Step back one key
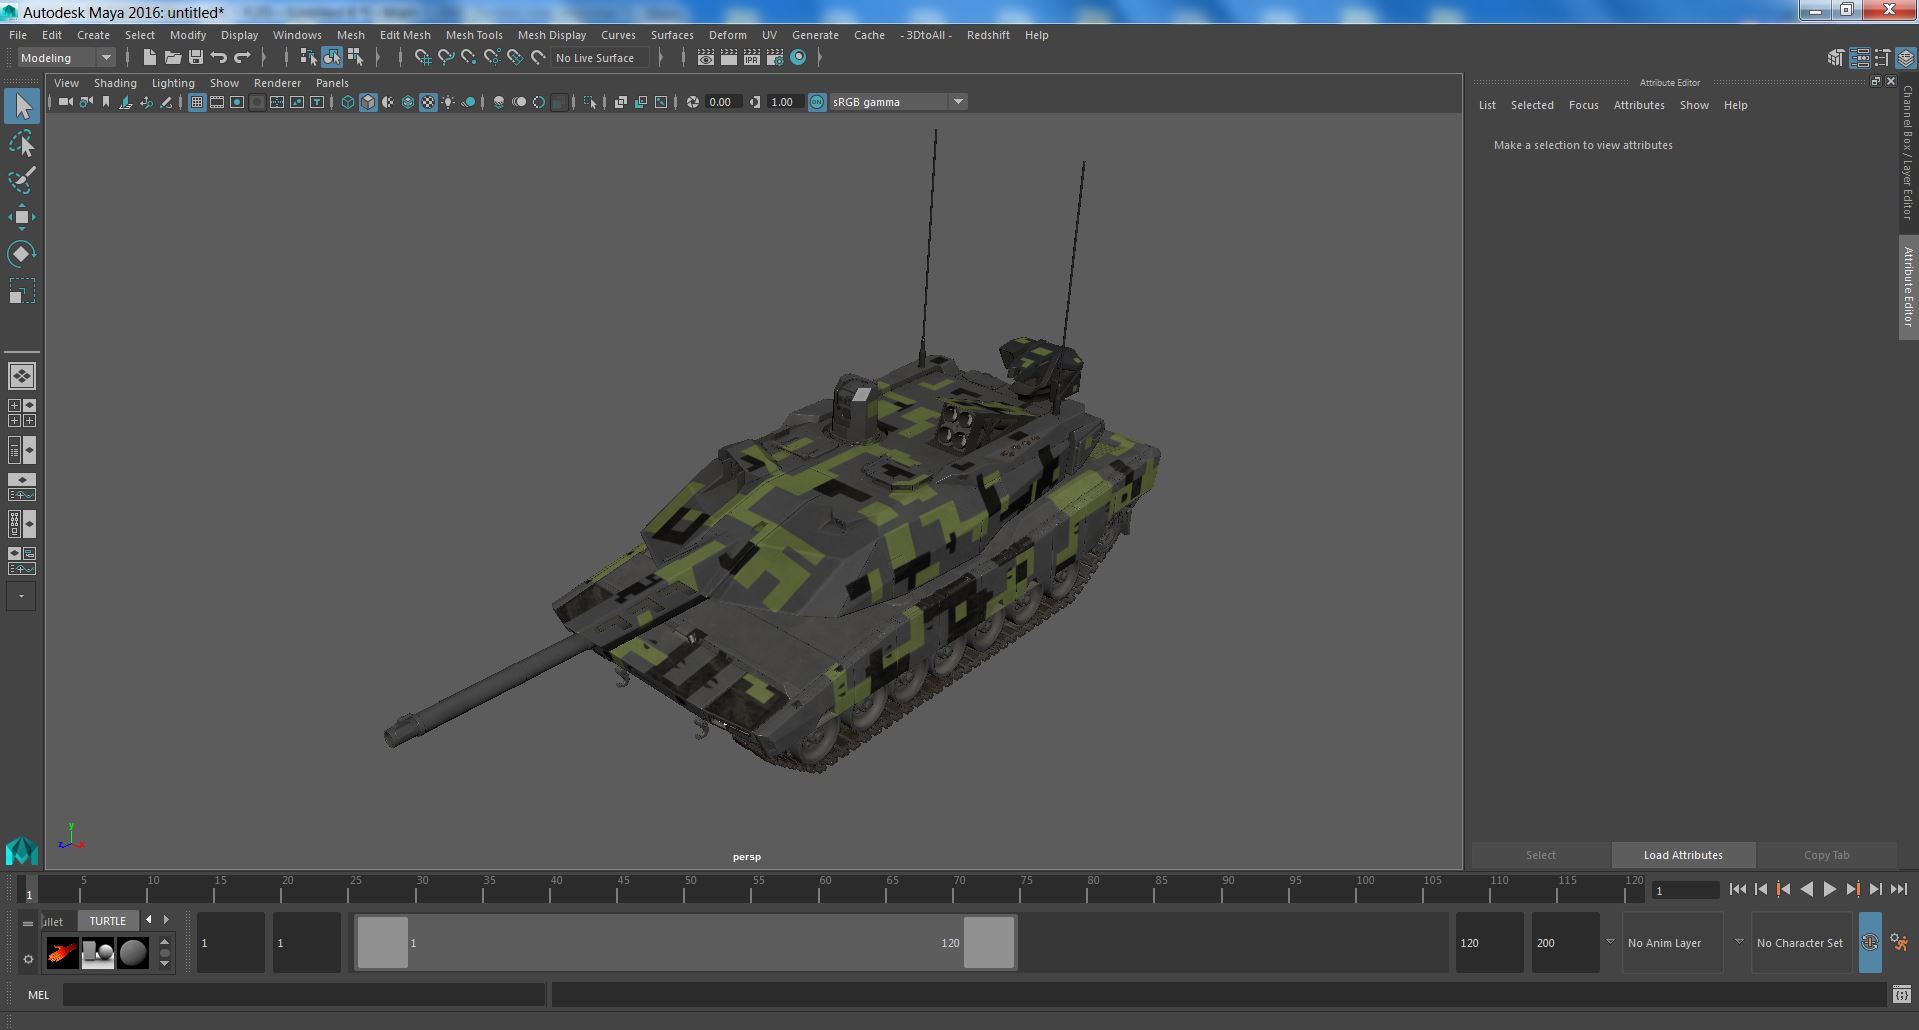 point(1784,889)
